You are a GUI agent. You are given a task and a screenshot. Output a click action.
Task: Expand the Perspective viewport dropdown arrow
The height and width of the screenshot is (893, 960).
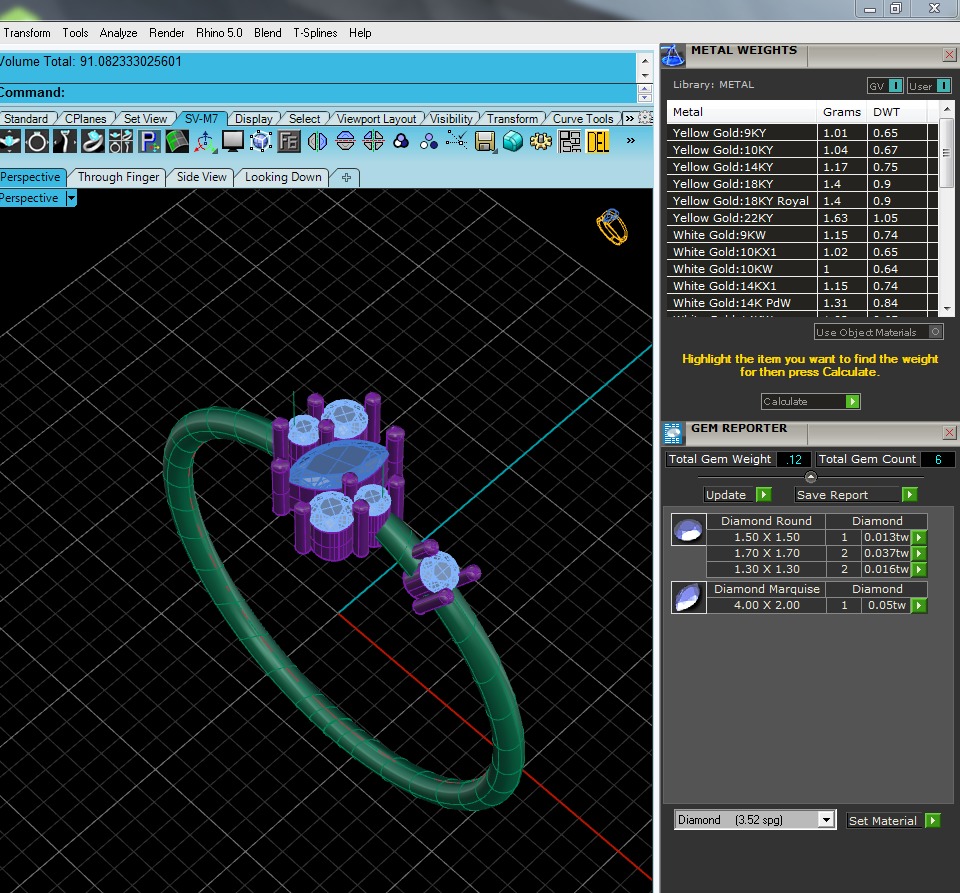[x=71, y=198]
